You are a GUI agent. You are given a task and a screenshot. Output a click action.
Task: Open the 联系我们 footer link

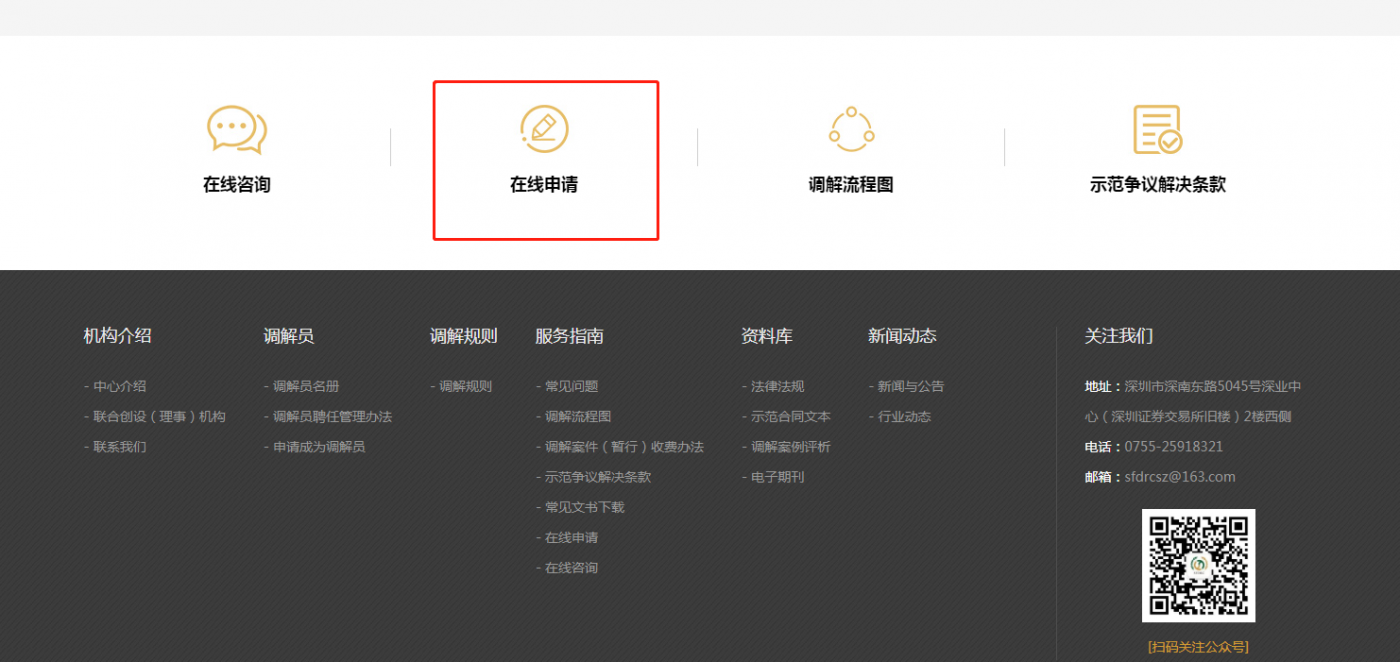pyautogui.click(x=115, y=447)
